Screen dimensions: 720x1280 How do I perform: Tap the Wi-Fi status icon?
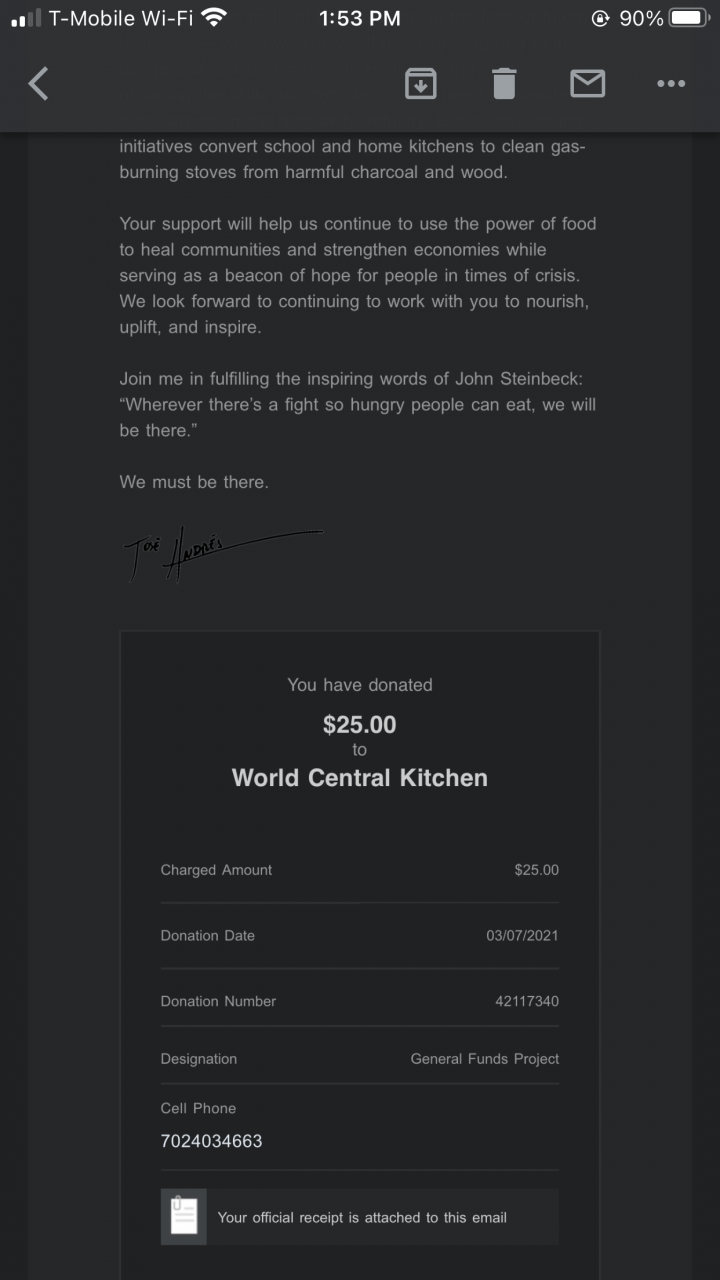pos(213,18)
